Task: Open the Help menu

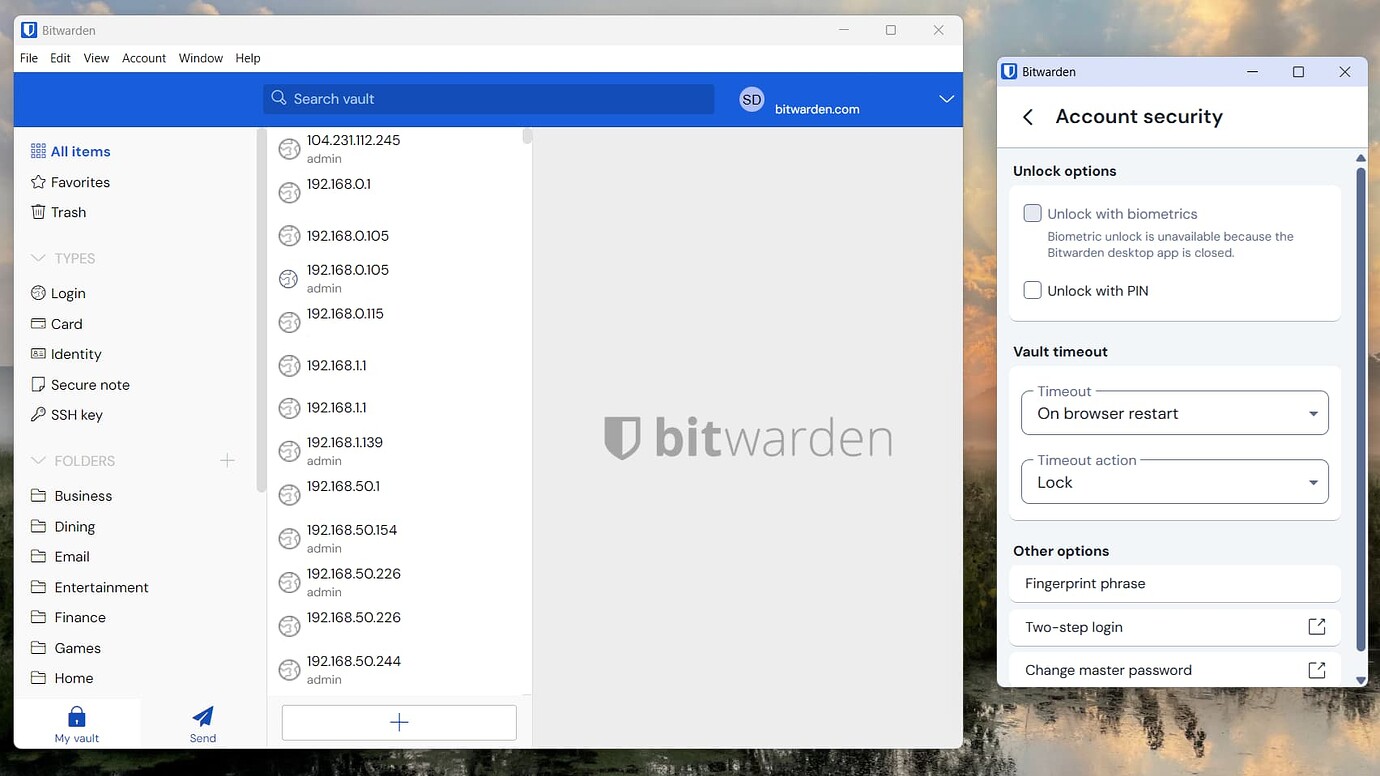Action: [x=248, y=58]
